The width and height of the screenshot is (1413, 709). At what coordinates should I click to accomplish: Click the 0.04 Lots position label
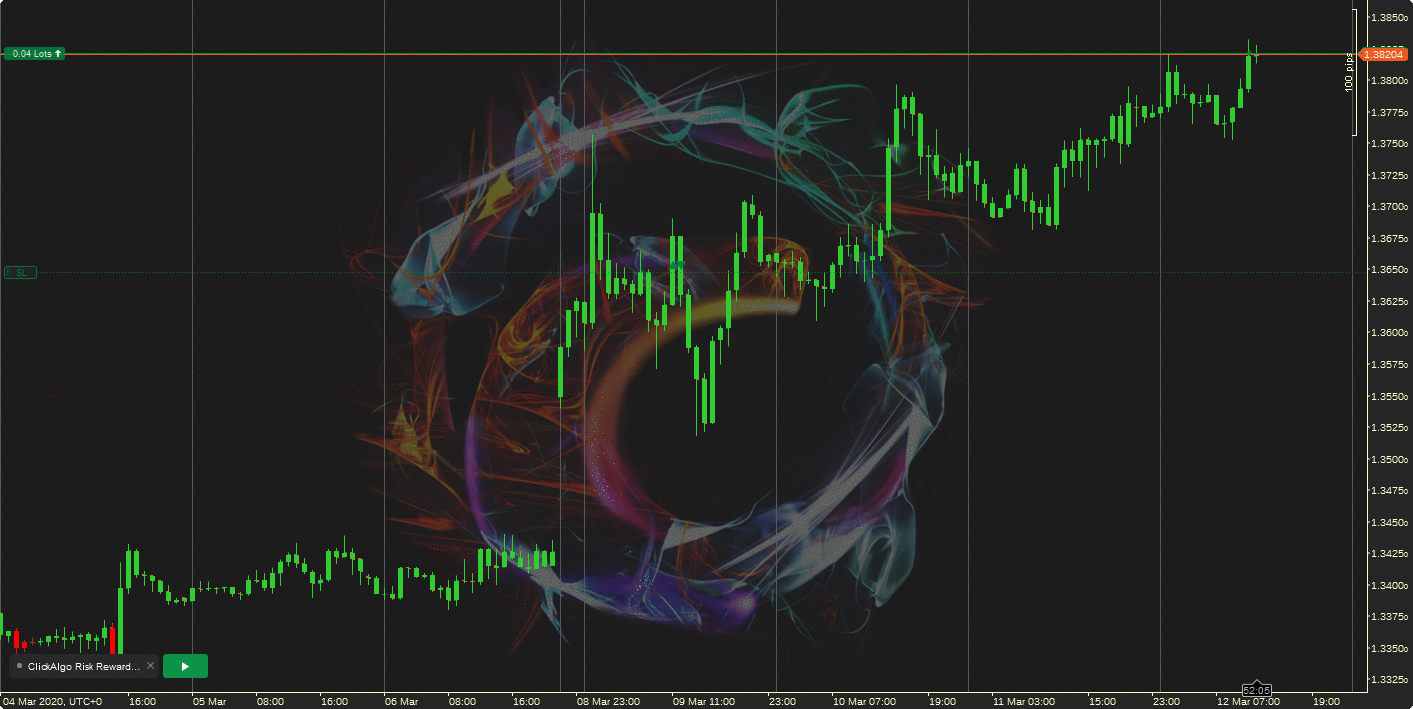click(34, 54)
